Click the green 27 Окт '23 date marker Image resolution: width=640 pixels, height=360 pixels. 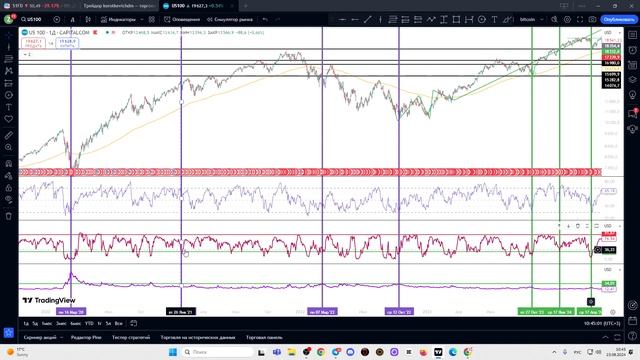(532, 312)
